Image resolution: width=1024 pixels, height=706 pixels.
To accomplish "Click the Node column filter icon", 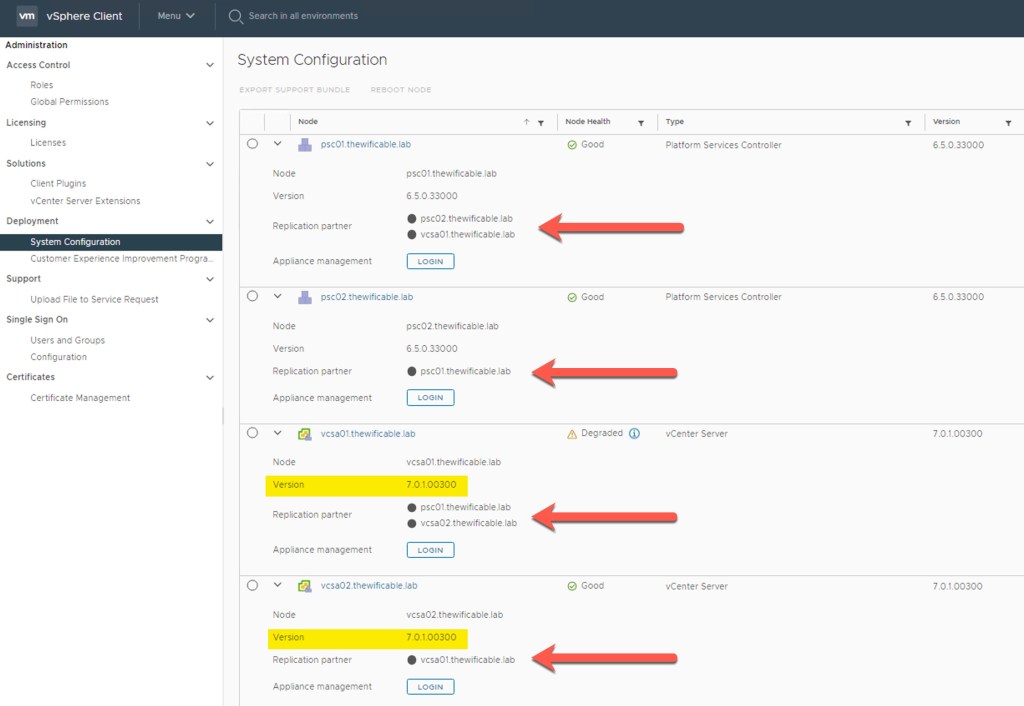I will coord(541,123).
